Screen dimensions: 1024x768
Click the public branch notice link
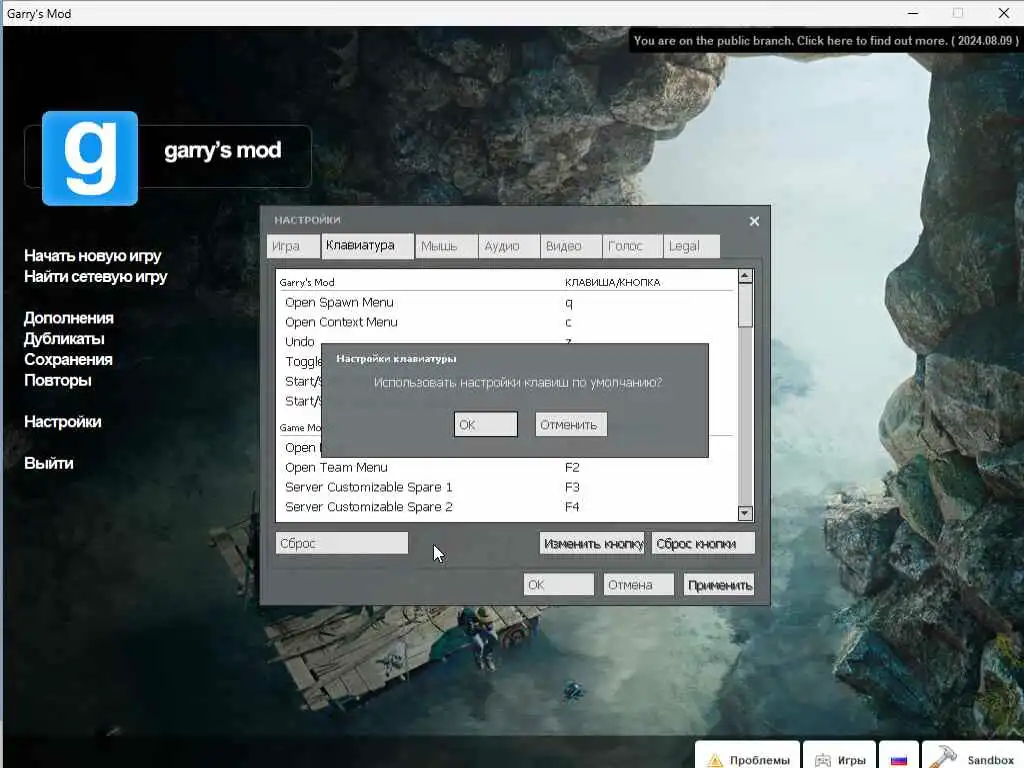825,40
